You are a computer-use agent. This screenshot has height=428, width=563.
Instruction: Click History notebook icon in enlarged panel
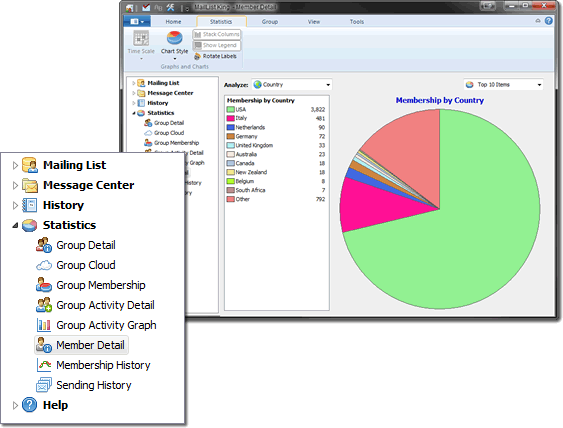coord(30,205)
